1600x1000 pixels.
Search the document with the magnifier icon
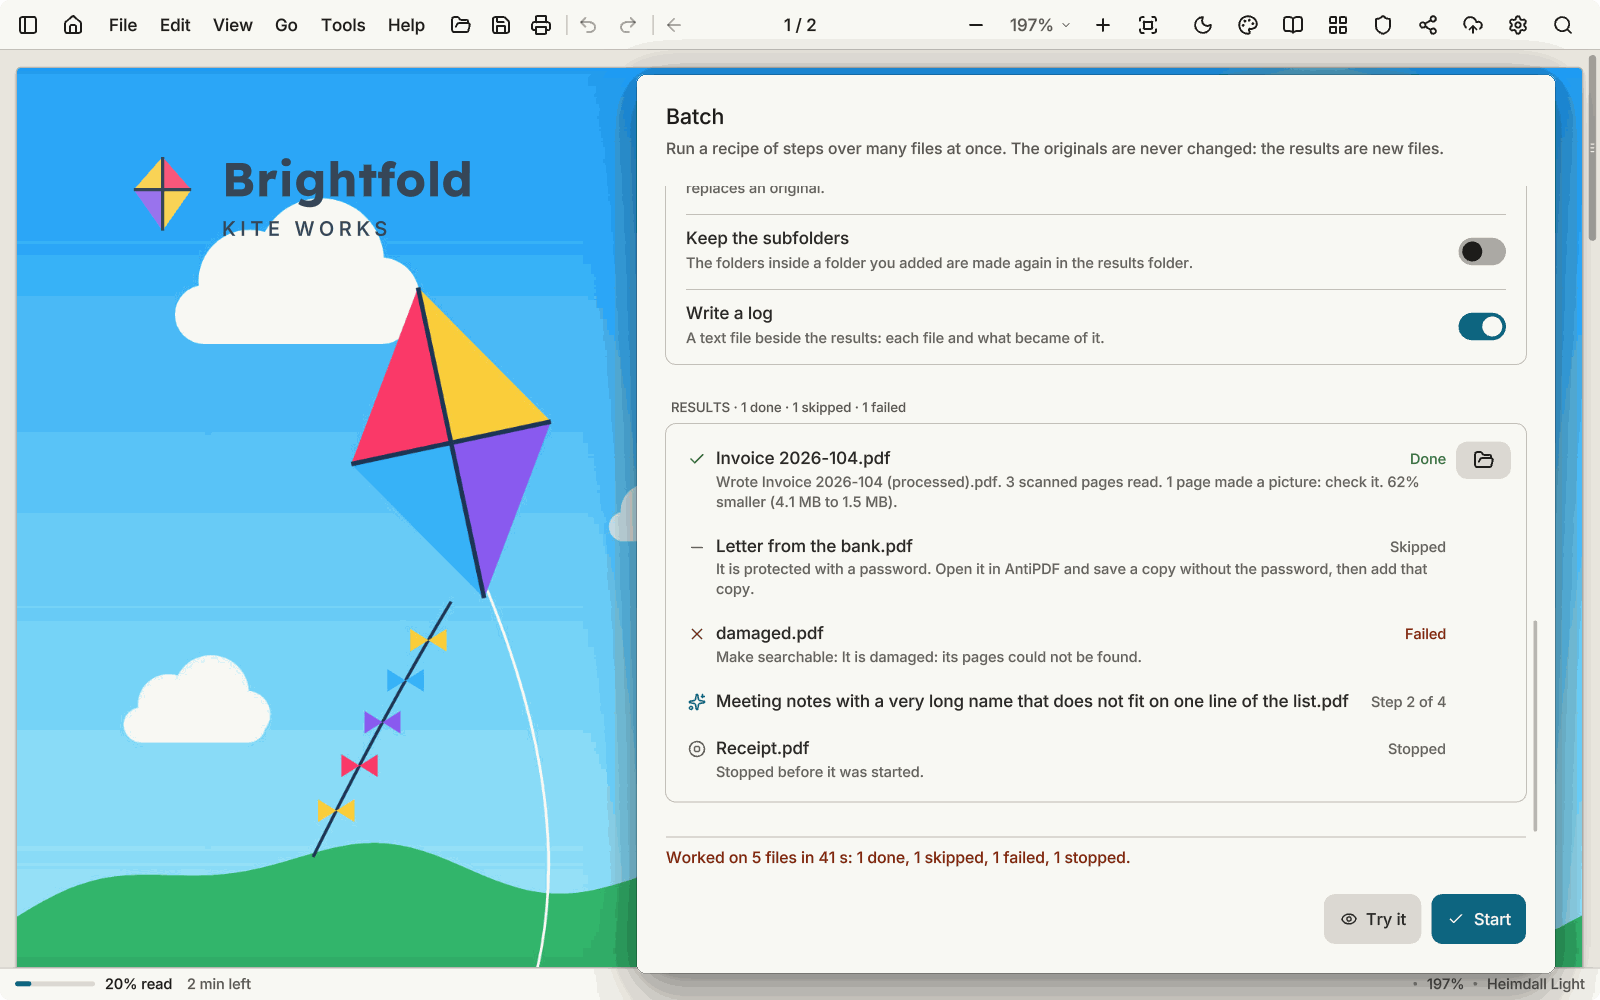tap(1563, 25)
